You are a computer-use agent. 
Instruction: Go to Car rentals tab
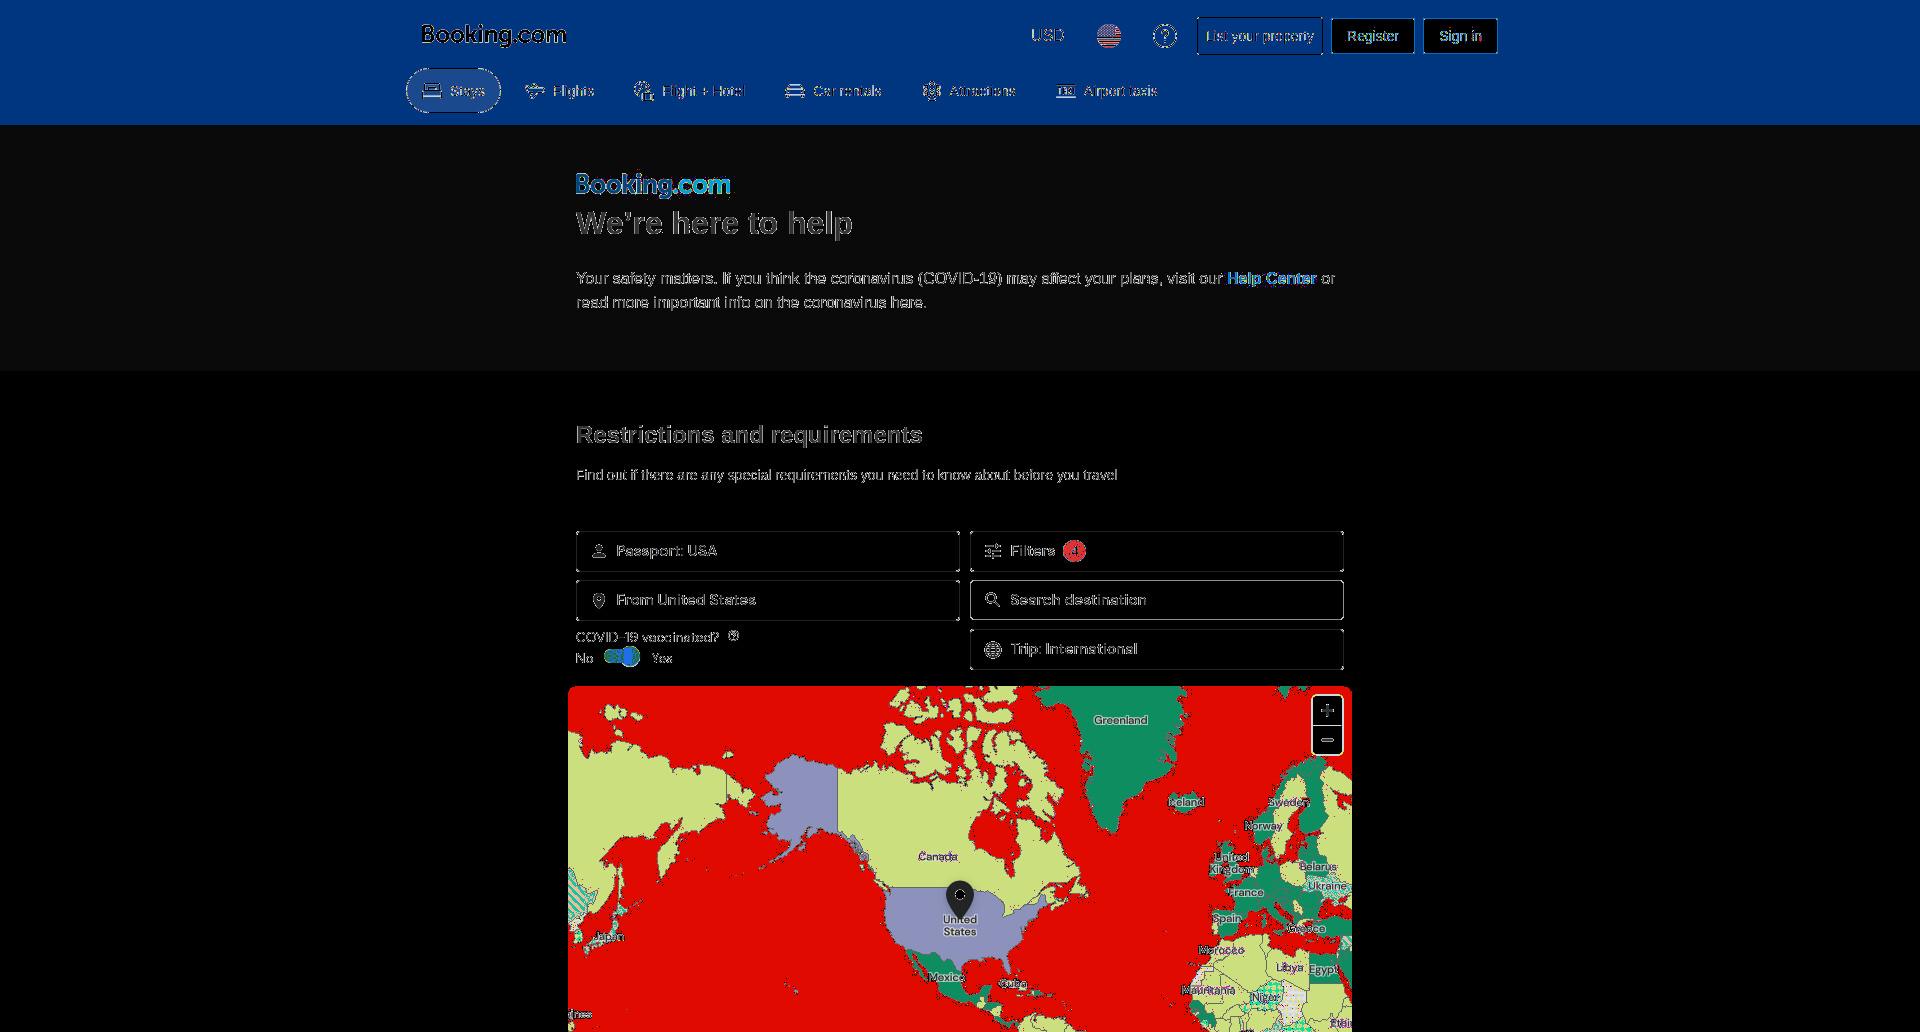(x=833, y=91)
